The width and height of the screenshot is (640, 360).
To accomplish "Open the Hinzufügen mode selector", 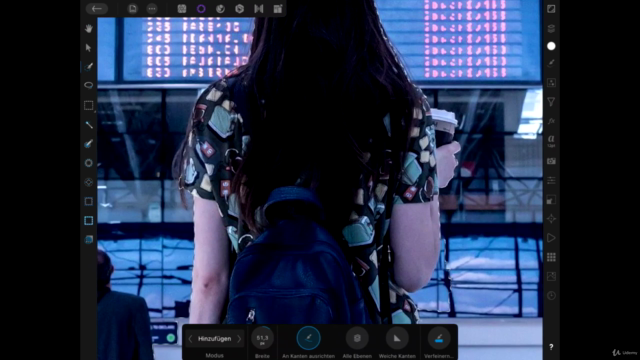I will [x=214, y=339].
